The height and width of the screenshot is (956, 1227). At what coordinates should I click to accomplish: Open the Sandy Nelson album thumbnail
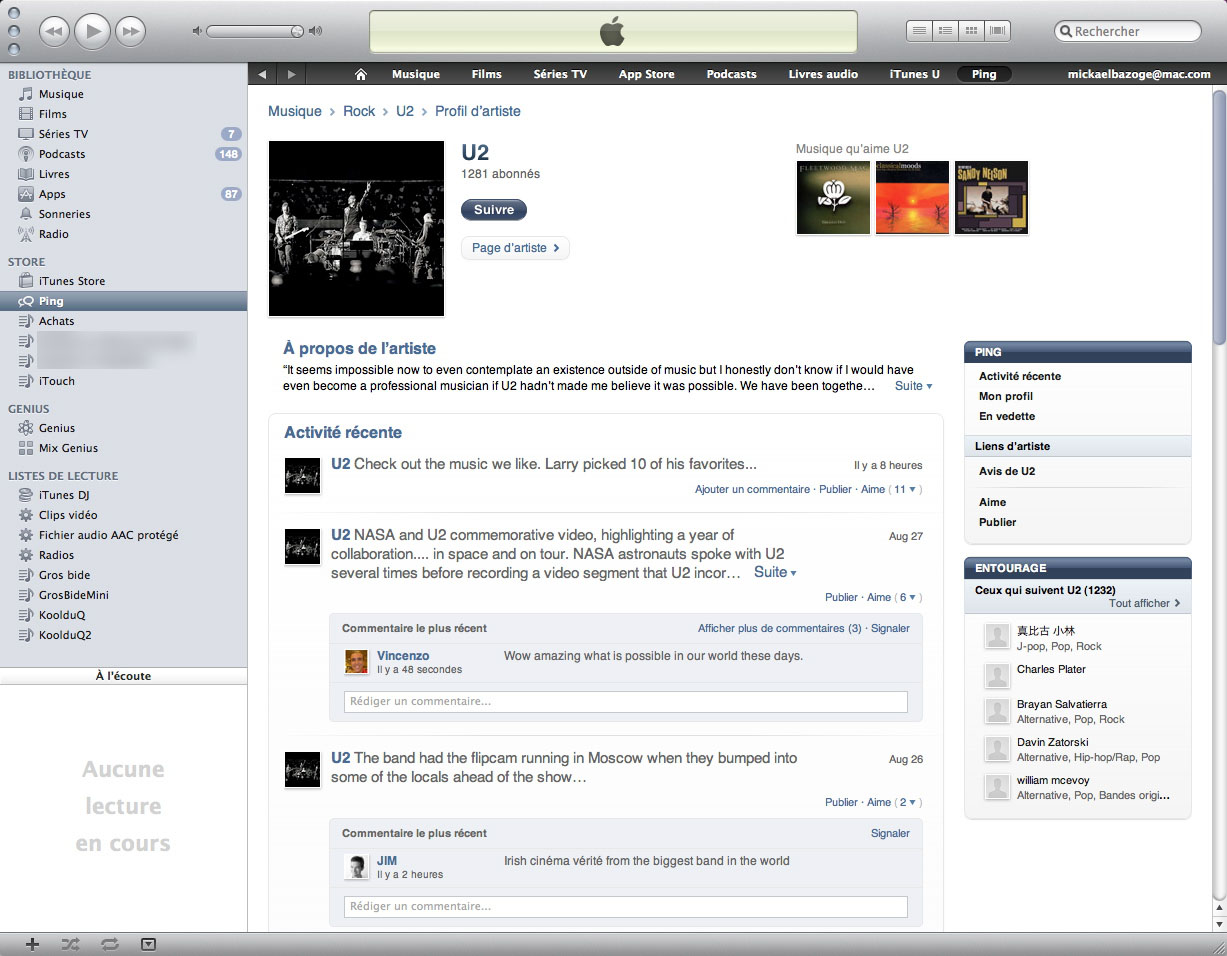click(x=991, y=197)
